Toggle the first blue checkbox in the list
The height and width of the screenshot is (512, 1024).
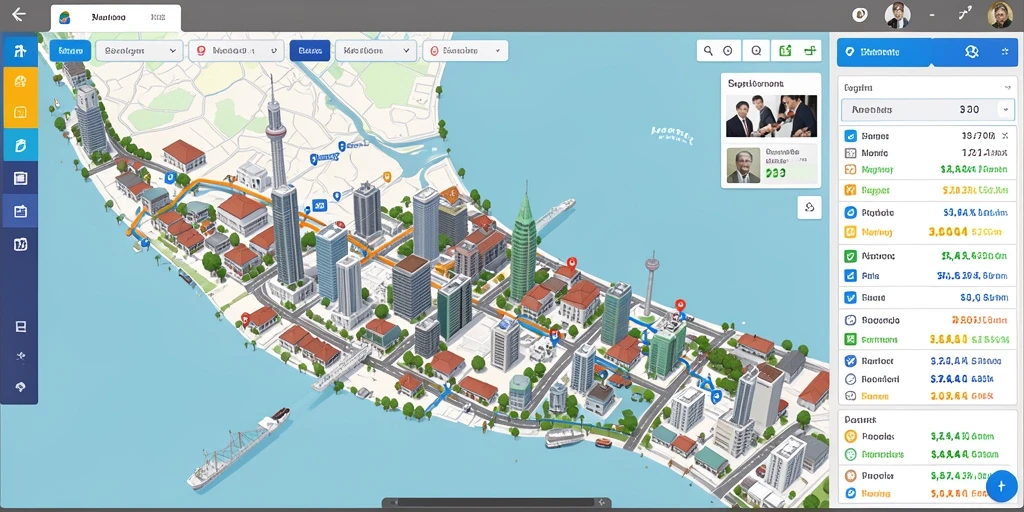click(x=850, y=136)
